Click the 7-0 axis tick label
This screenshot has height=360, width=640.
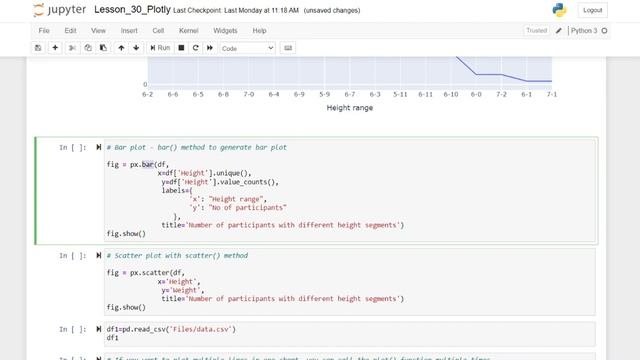tap(249, 94)
